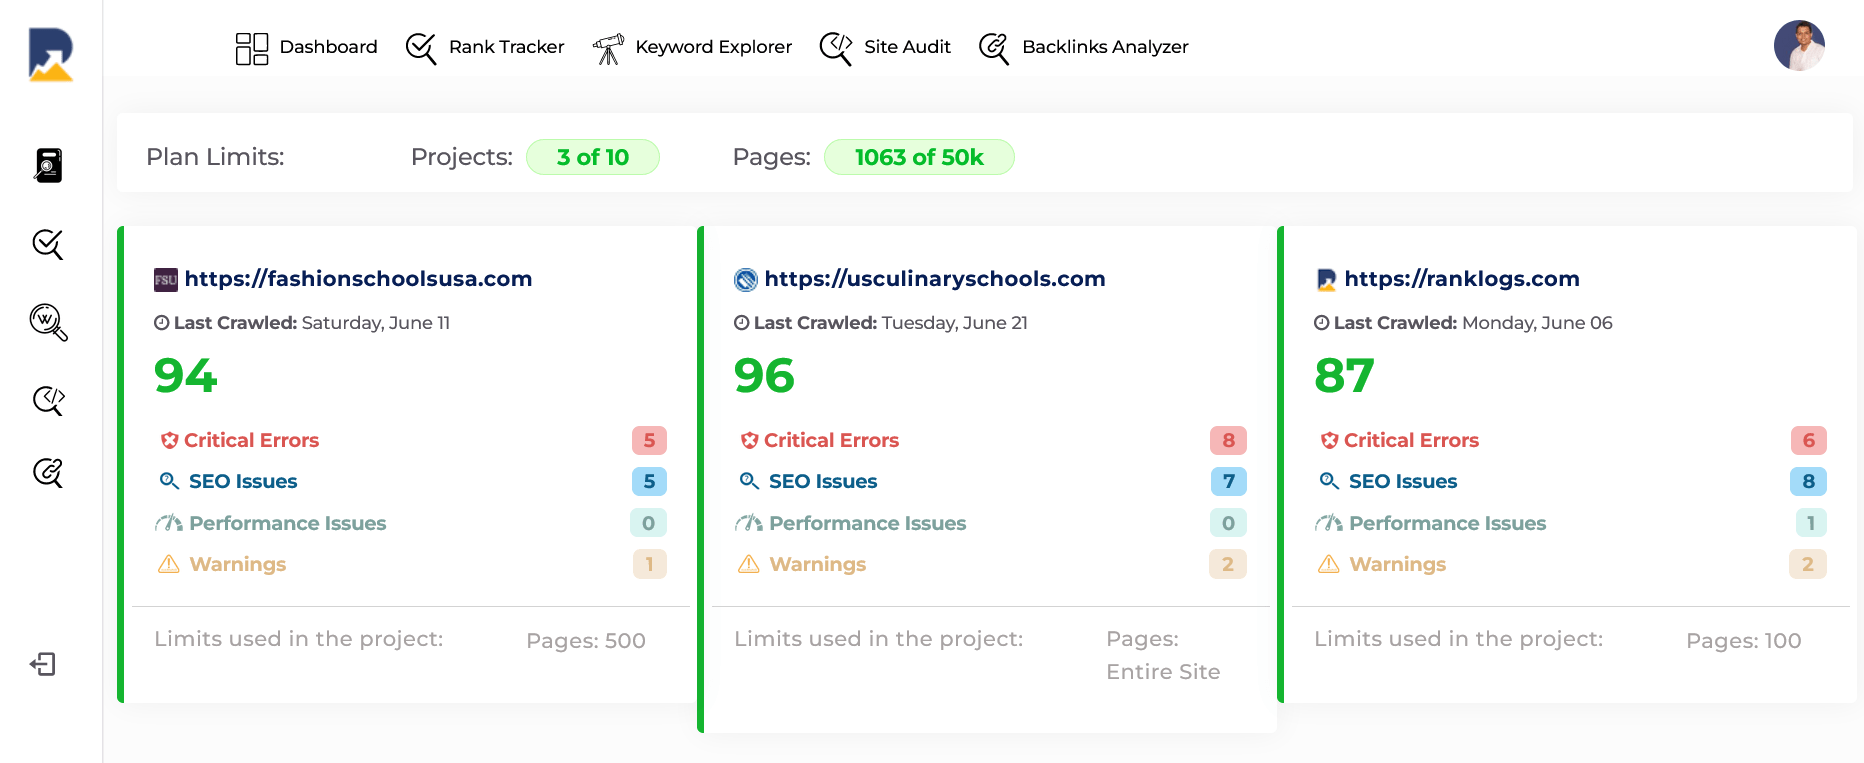Click the Warnings count badge for usculinaryschools.com
Viewport: 1864px width, 763px height.
(x=1228, y=564)
